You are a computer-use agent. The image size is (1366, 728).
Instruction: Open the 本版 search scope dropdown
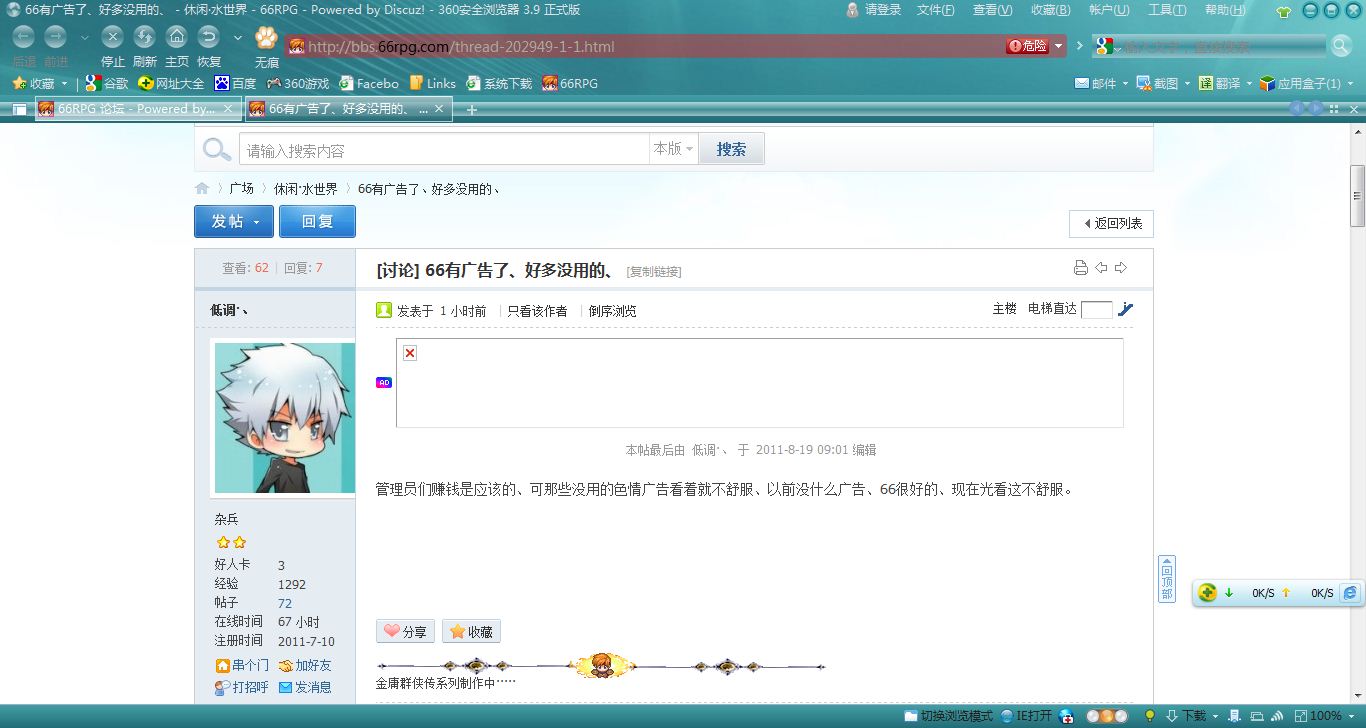click(674, 149)
